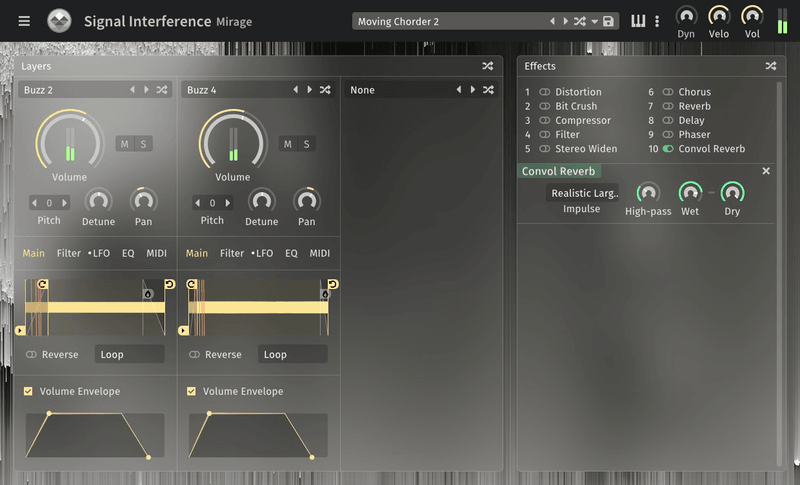Disable the Convol Reverb effect toggle

click(668, 149)
